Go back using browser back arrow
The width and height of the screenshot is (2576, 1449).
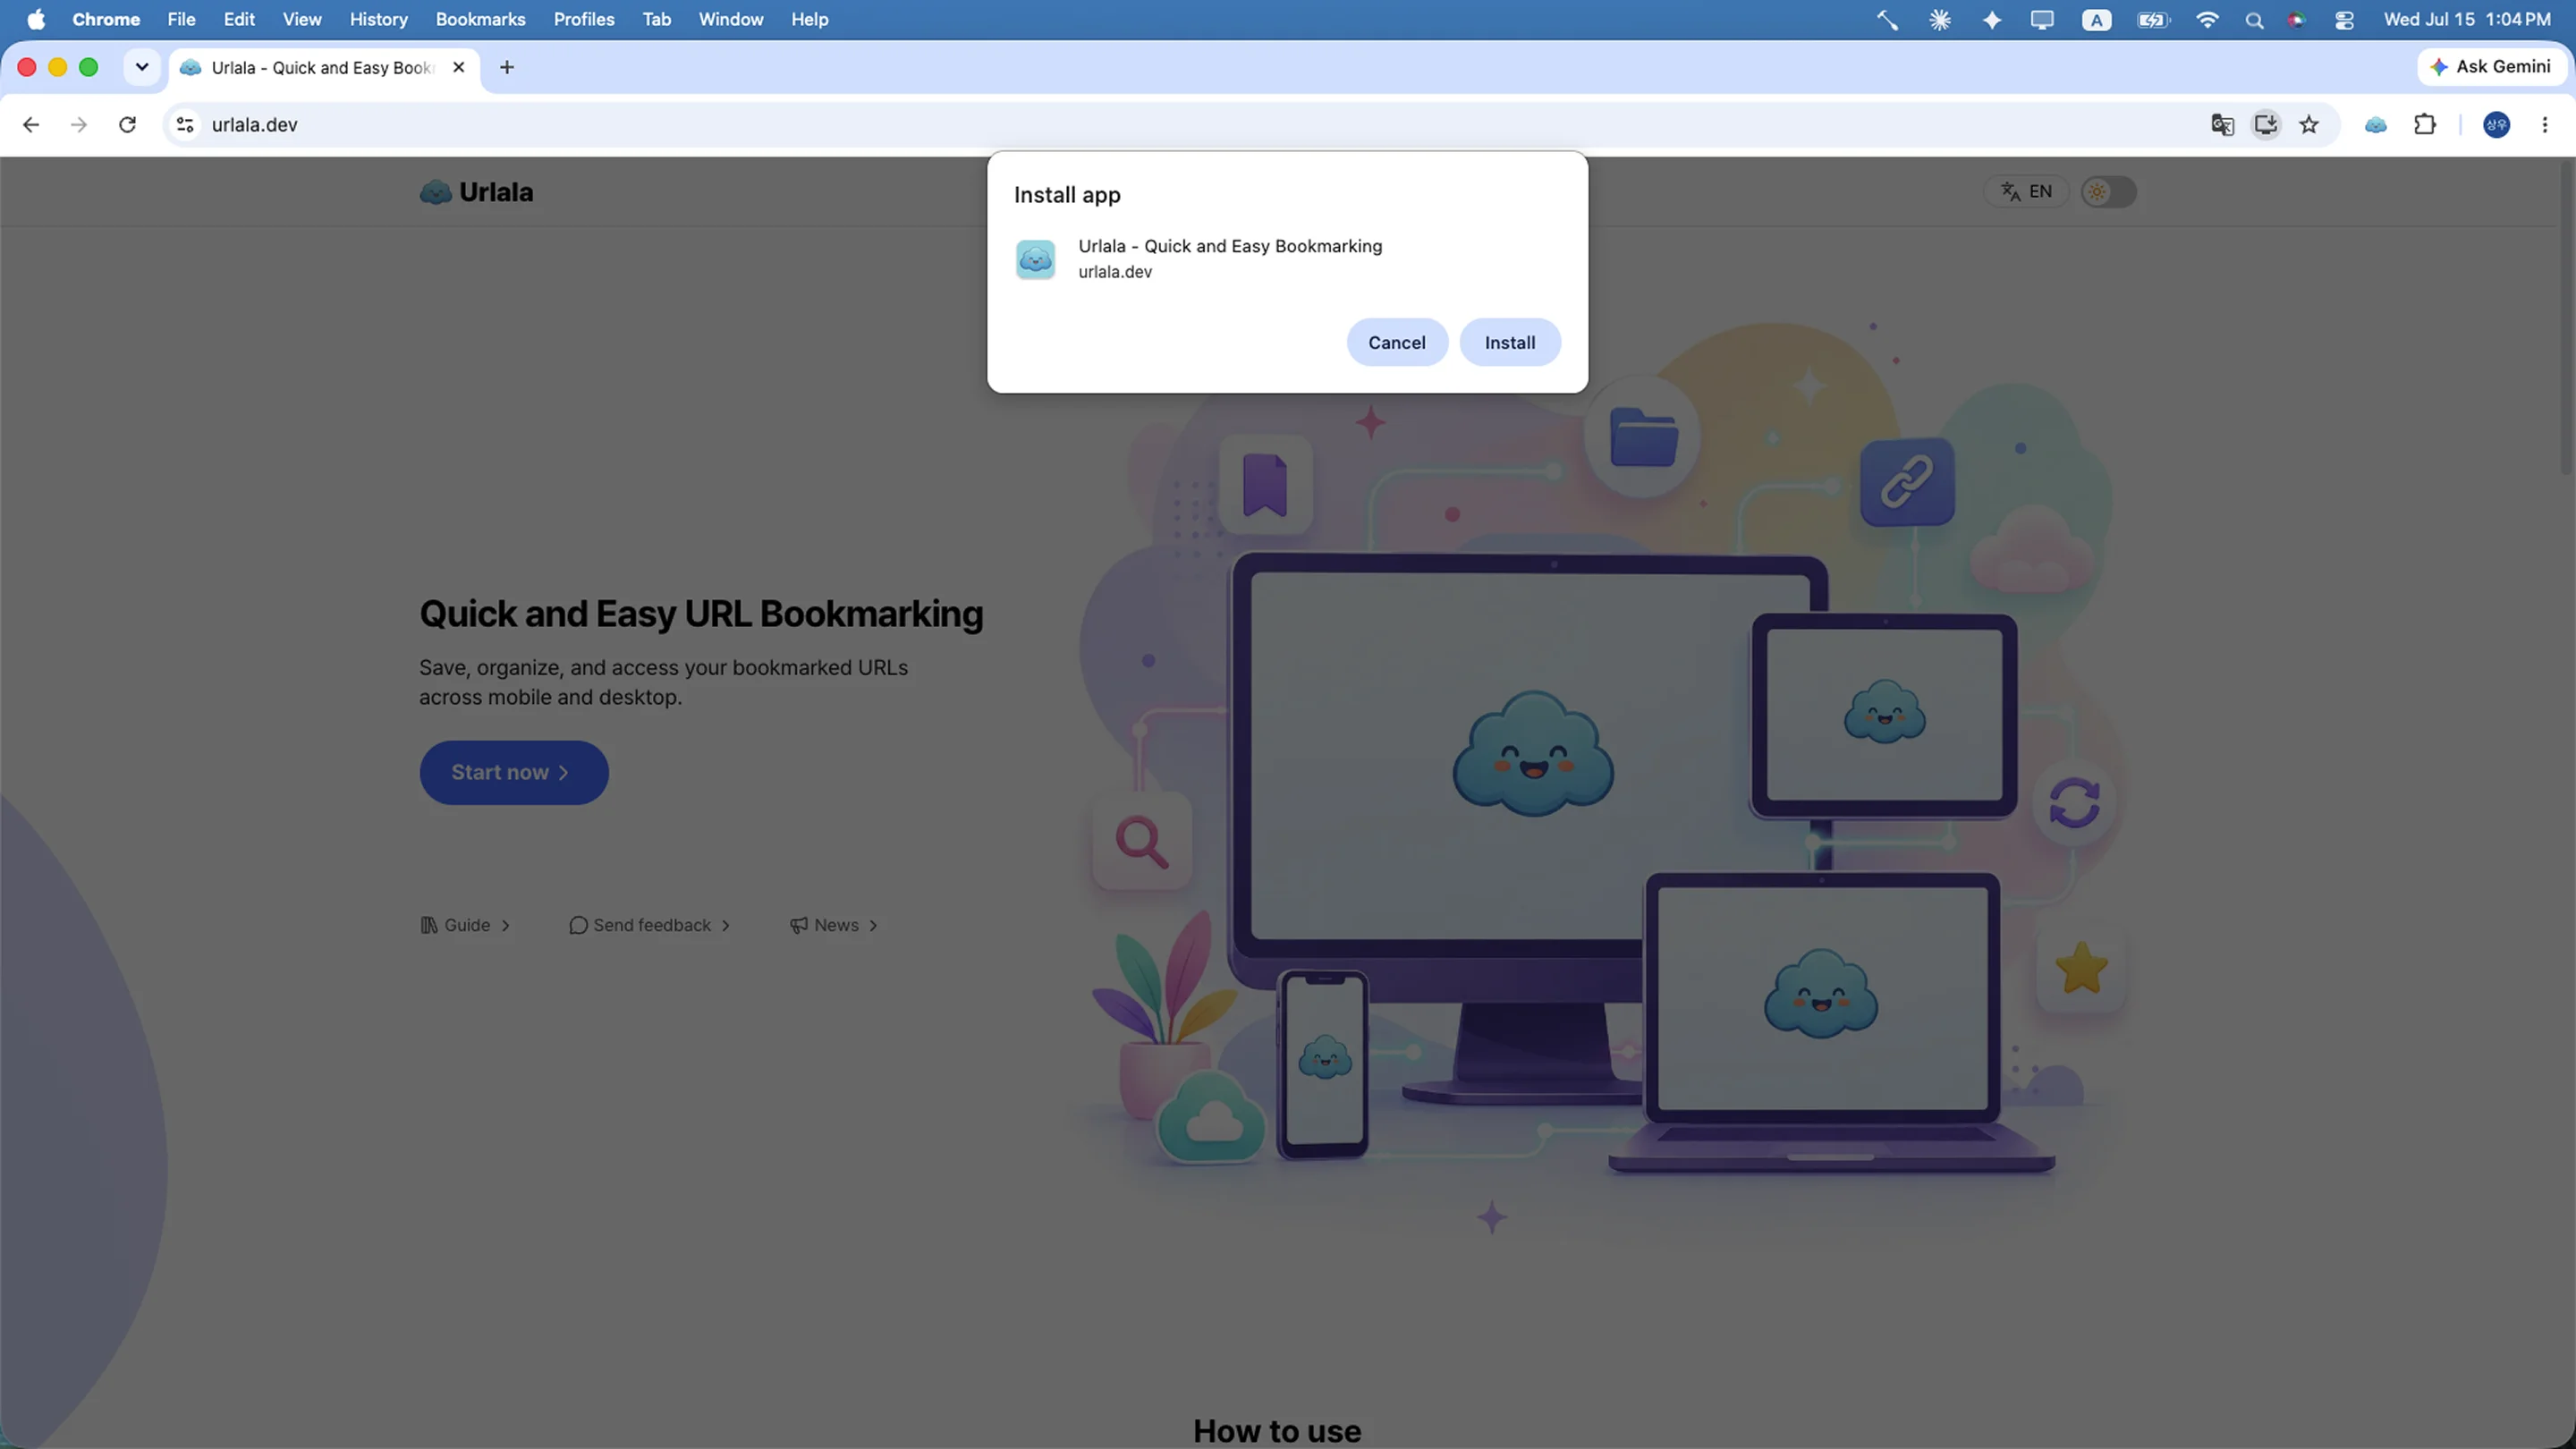31,124
